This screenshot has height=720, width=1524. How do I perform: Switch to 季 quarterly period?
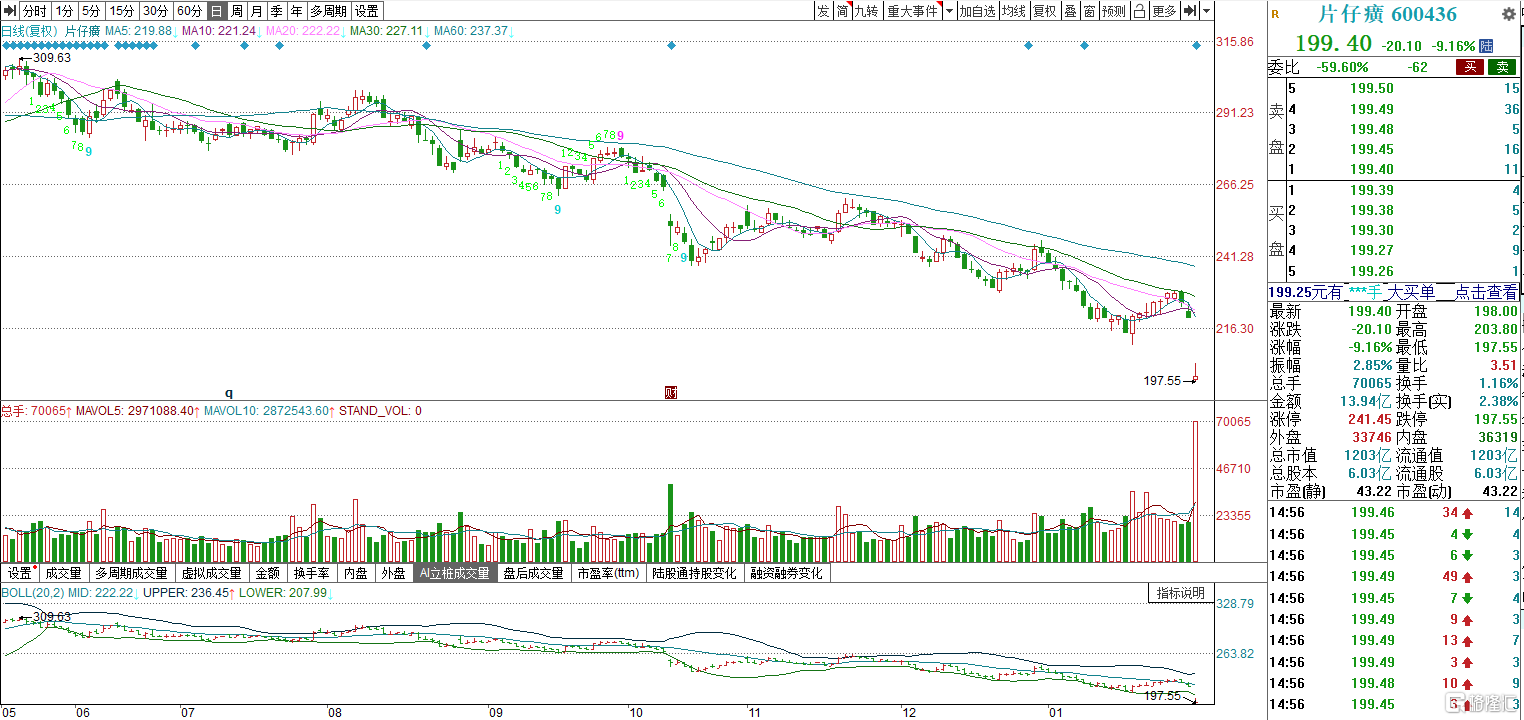pyautogui.click(x=276, y=11)
